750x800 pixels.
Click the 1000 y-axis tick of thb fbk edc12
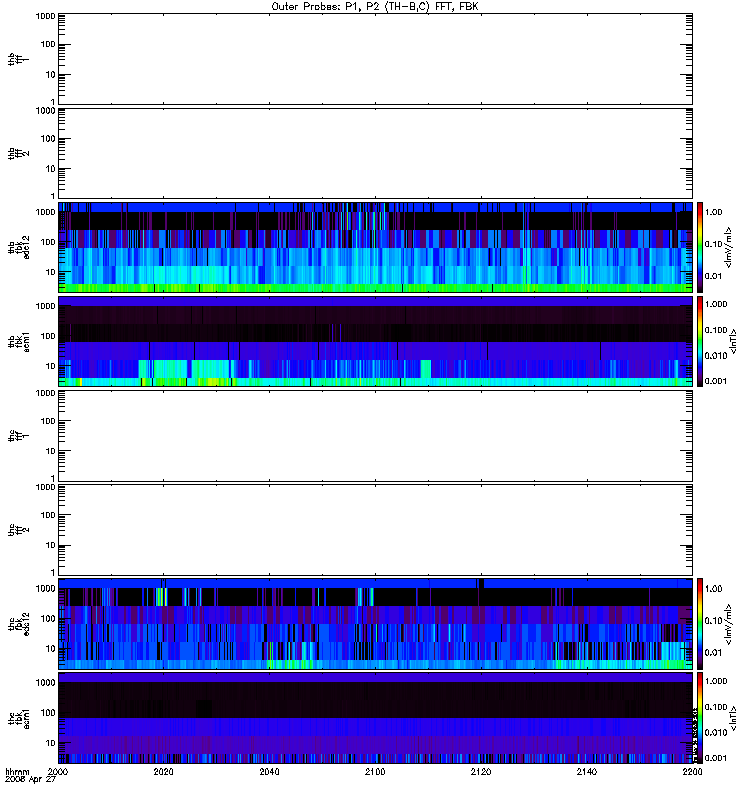coord(45,212)
